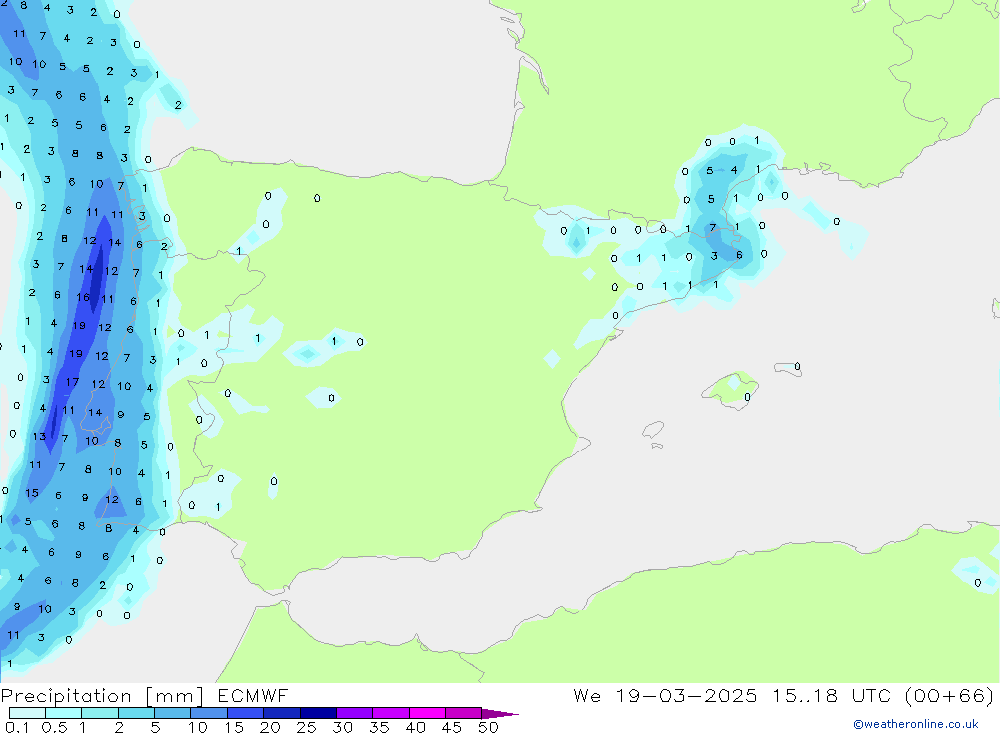1000x733 pixels.
Task: Click the '30' legend scale label
Action: [x=342, y=727]
